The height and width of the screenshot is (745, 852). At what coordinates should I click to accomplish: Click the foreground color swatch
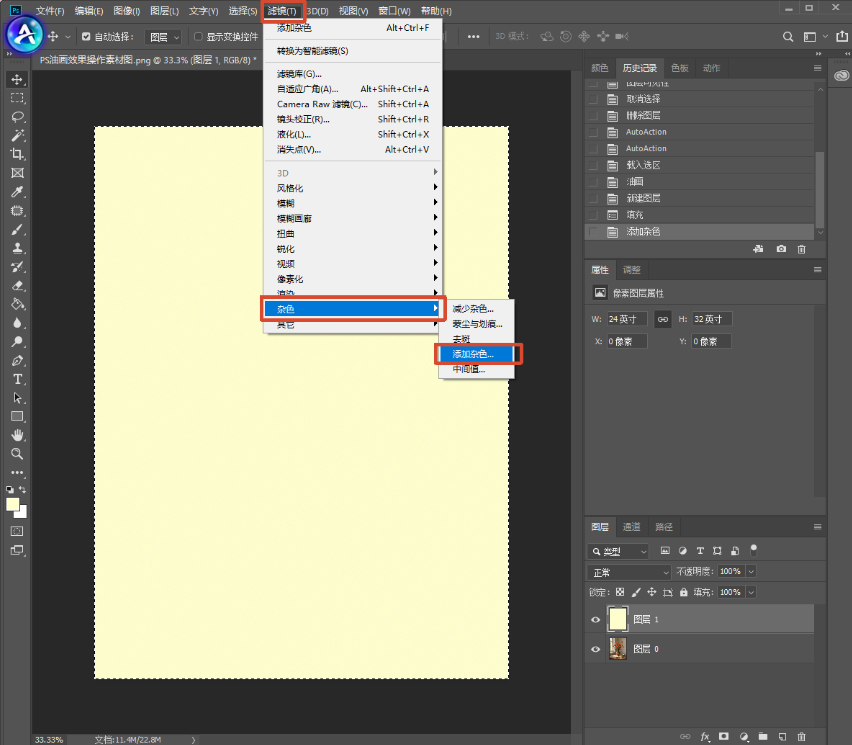pyautogui.click(x=12, y=505)
